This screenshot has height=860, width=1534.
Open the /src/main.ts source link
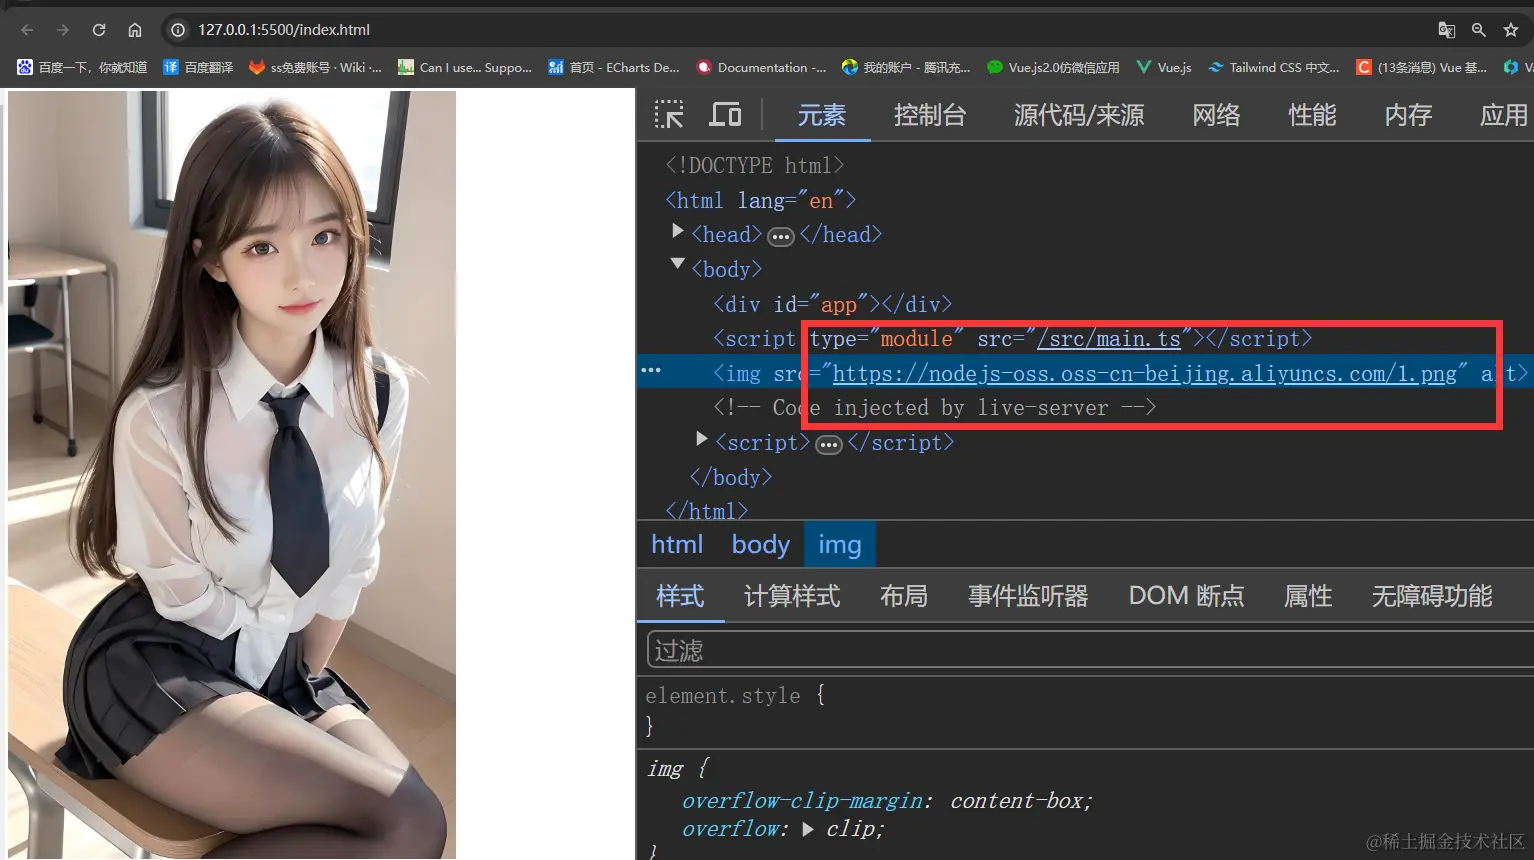(1109, 339)
